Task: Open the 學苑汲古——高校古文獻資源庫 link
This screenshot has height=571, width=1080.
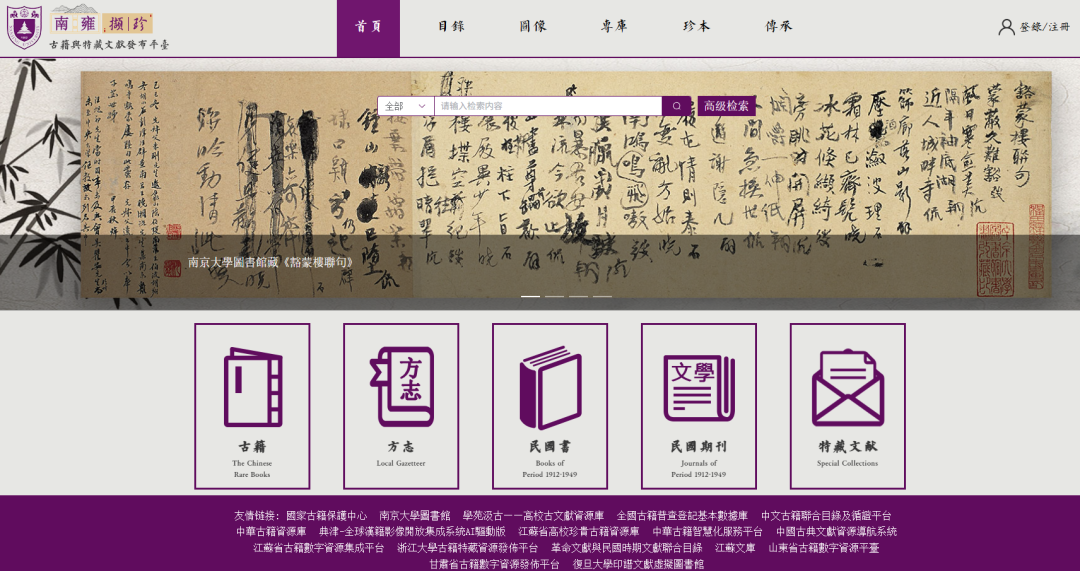Action: (x=533, y=515)
